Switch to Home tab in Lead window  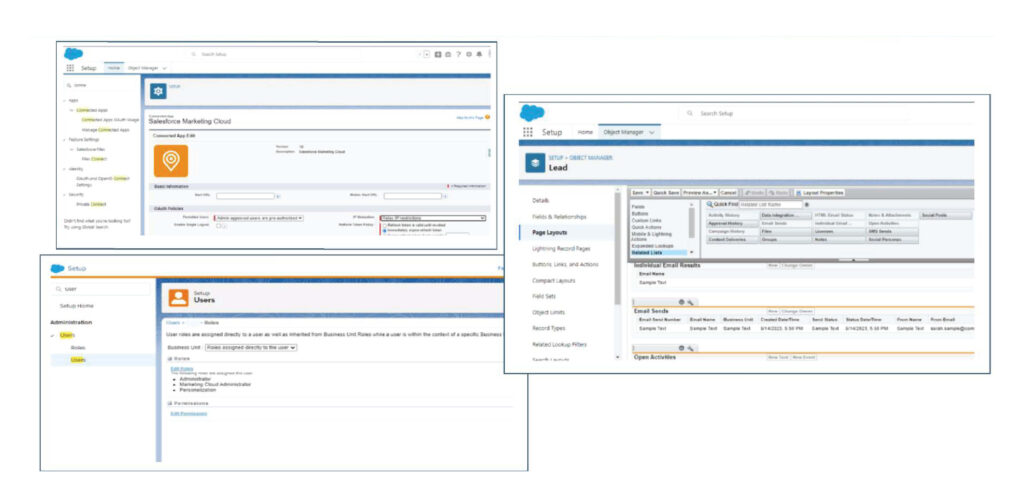click(x=585, y=132)
